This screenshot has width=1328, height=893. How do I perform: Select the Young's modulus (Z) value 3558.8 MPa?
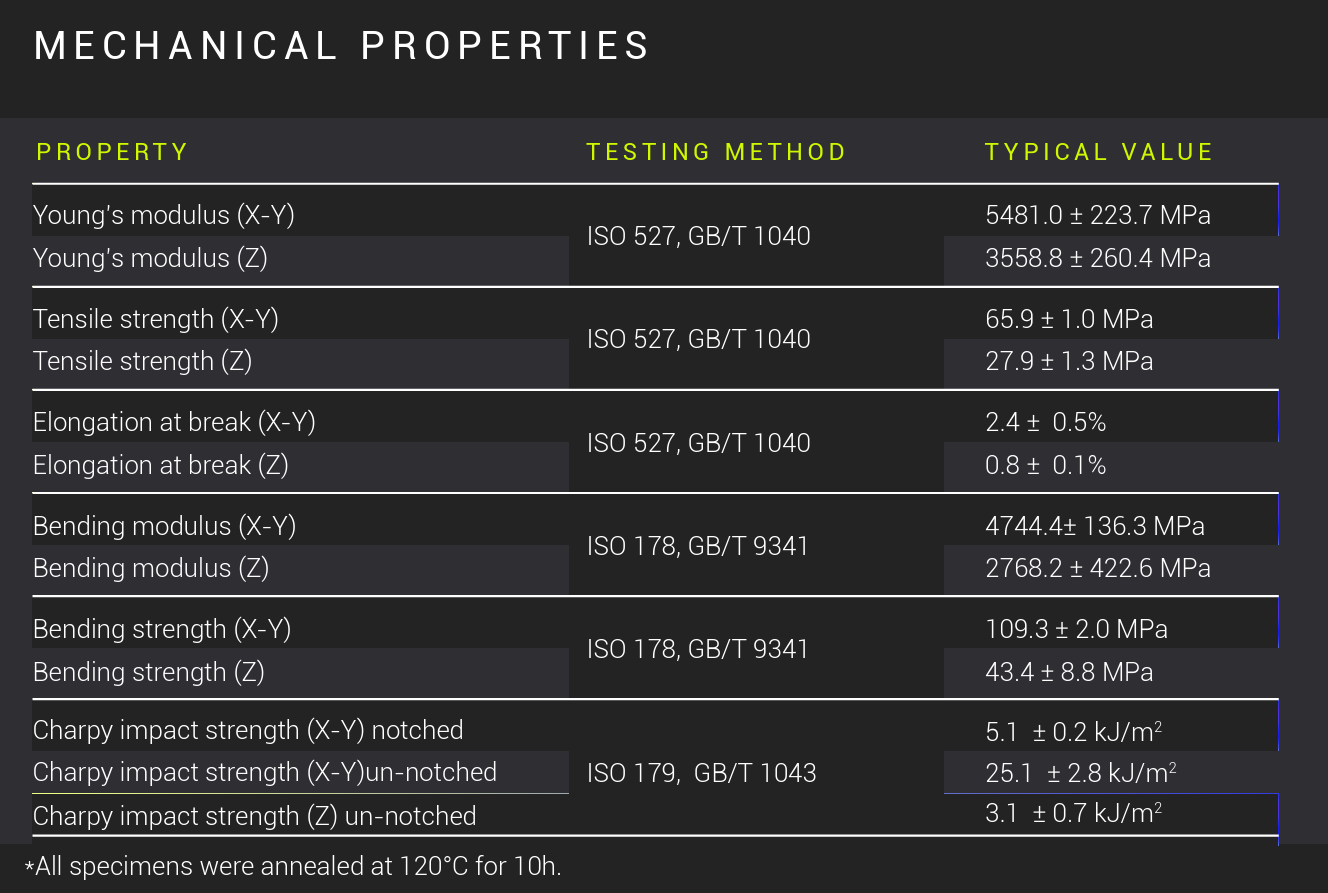[x=1097, y=258]
